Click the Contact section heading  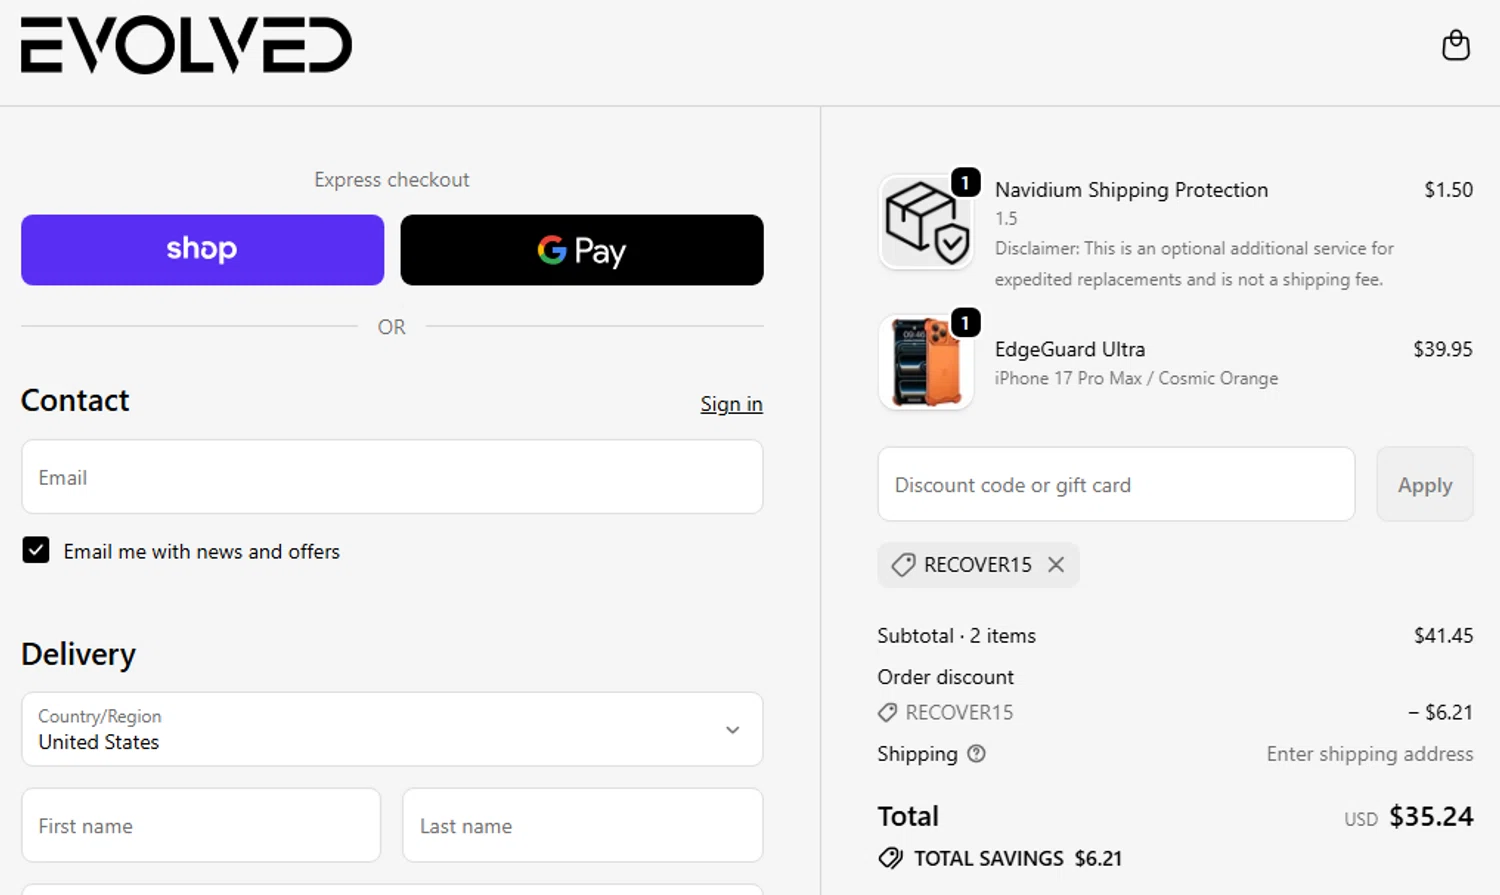click(75, 400)
